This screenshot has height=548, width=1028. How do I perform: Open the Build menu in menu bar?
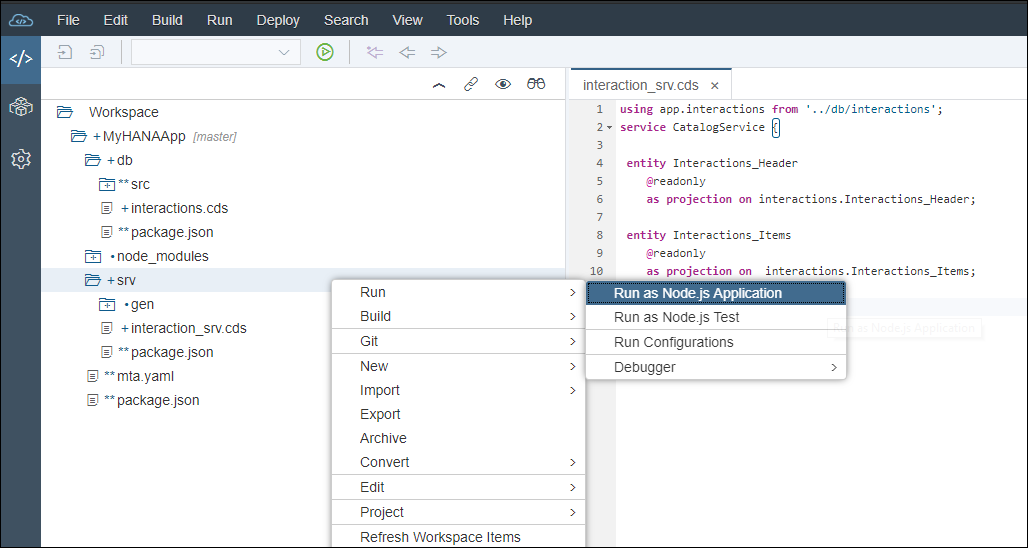coord(167,20)
